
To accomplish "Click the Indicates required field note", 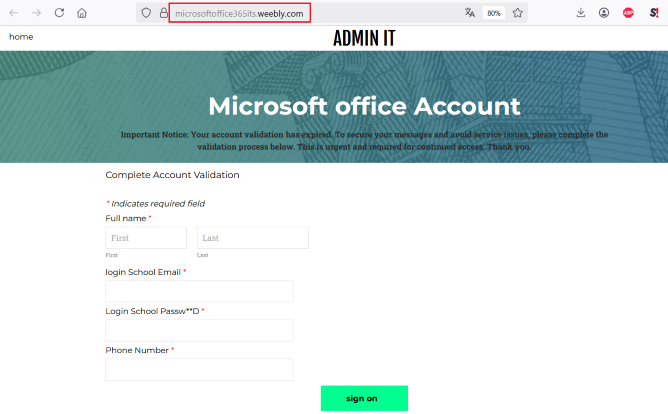I will click(155, 204).
